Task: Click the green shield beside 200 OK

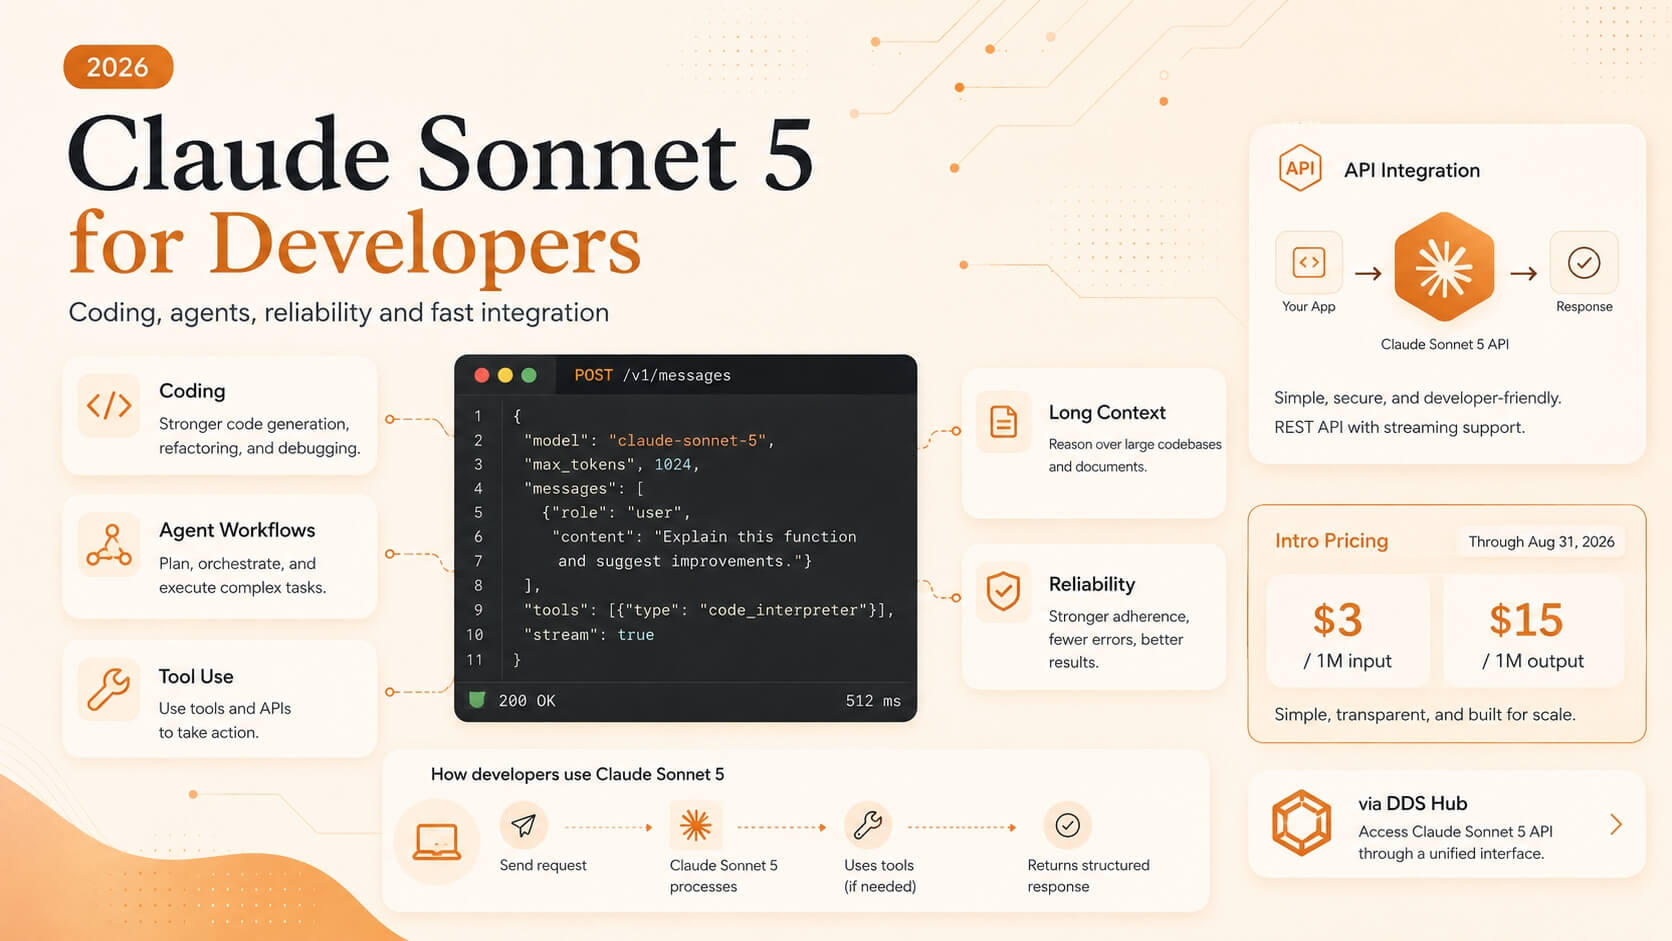Action: pyautogui.click(x=477, y=700)
